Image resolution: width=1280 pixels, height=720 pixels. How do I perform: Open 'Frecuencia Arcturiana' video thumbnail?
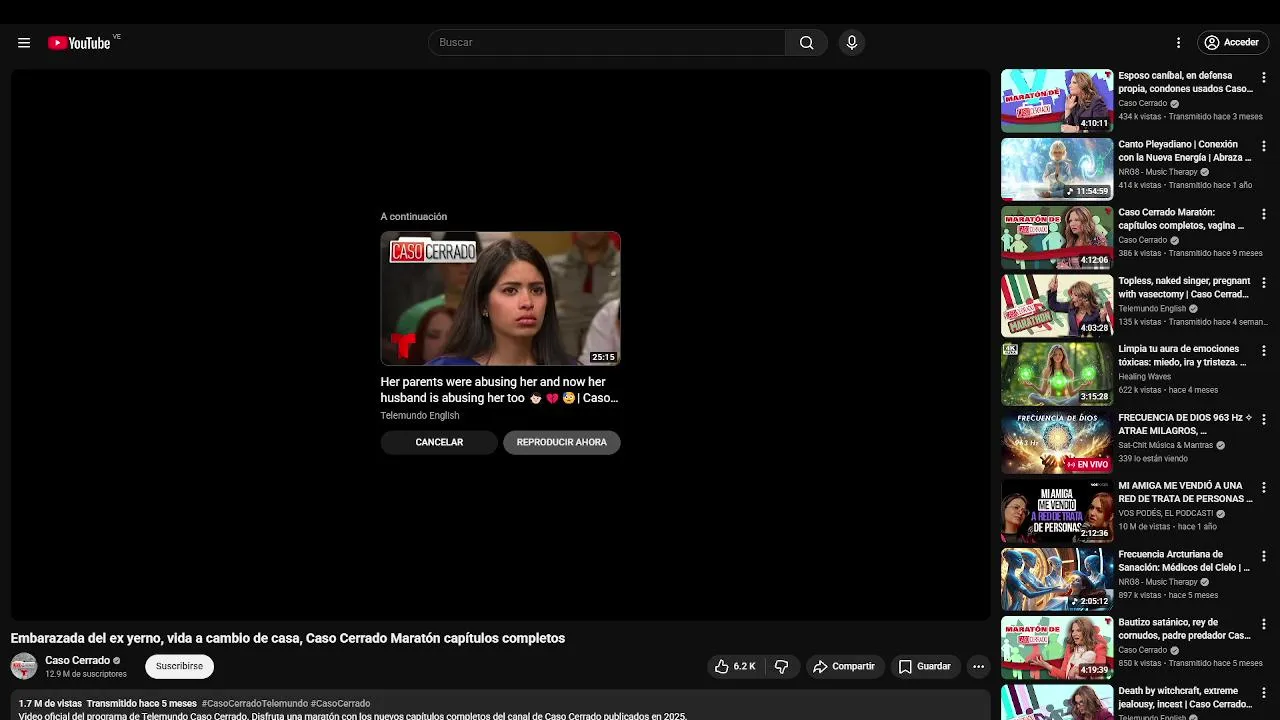[x=1057, y=579]
